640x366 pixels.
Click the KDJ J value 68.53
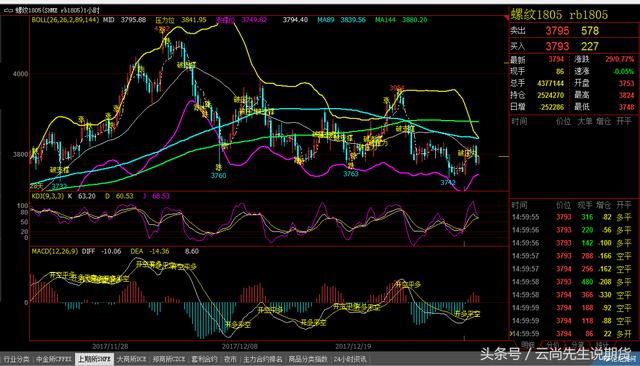[x=160, y=196]
